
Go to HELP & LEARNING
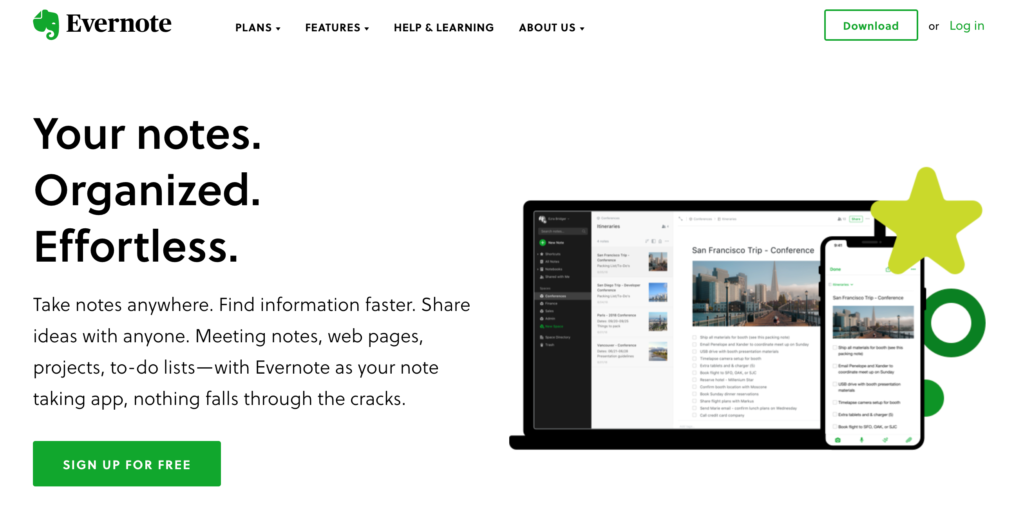tap(443, 27)
